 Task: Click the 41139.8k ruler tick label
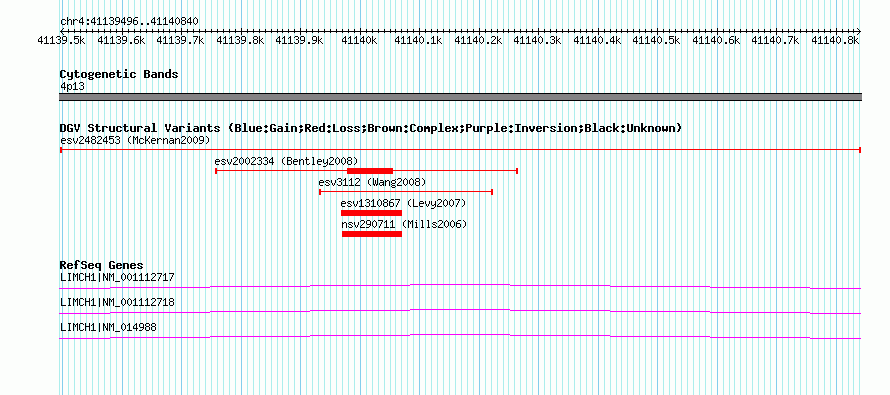(240, 40)
